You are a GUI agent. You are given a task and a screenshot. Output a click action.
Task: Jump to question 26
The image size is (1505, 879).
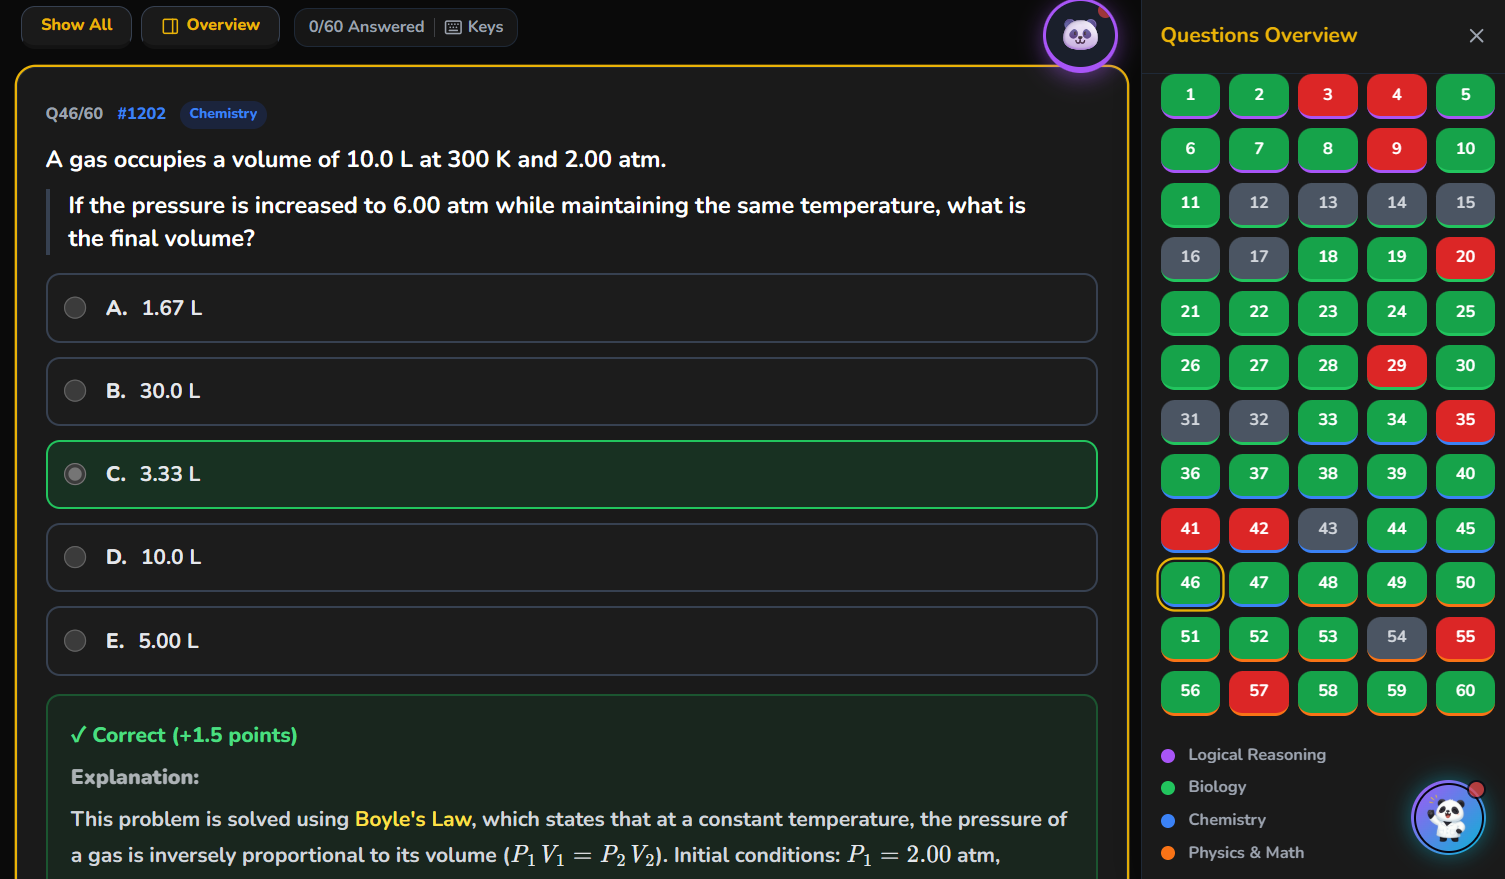1190,366
